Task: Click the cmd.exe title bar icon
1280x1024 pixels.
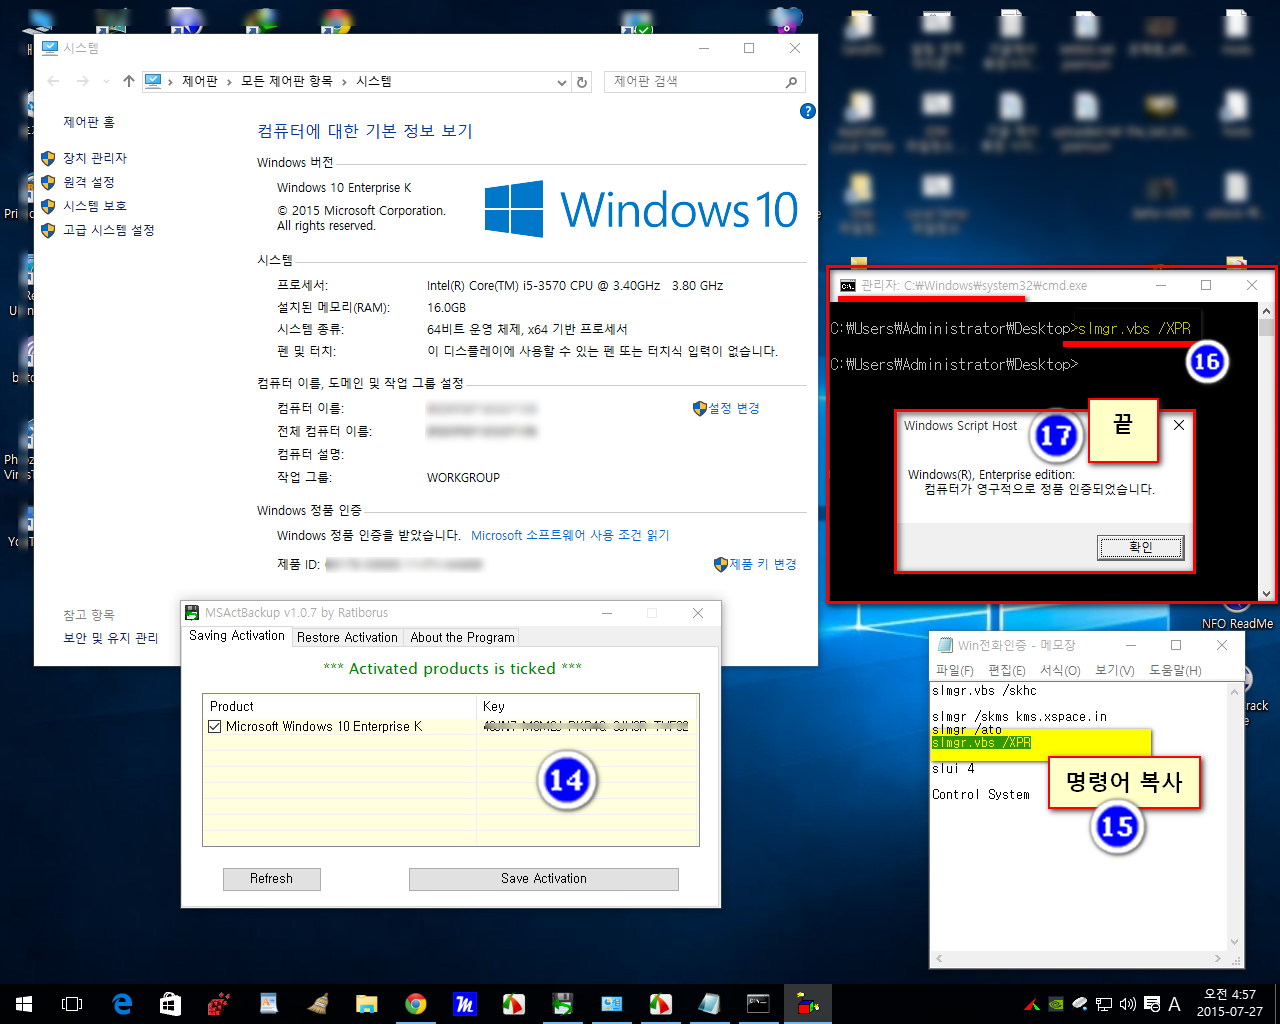Action: point(847,285)
